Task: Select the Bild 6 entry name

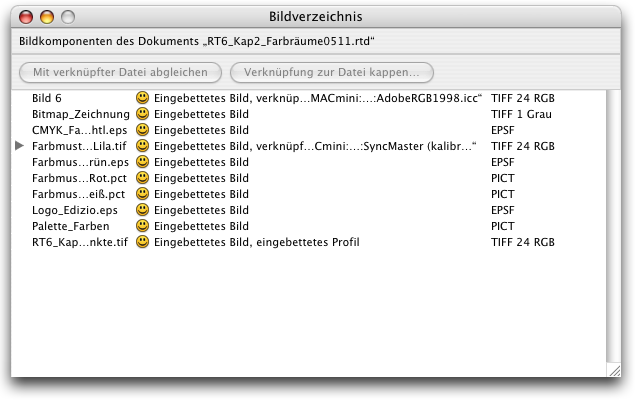Action: pyautogui.click(x=47, y=98)
